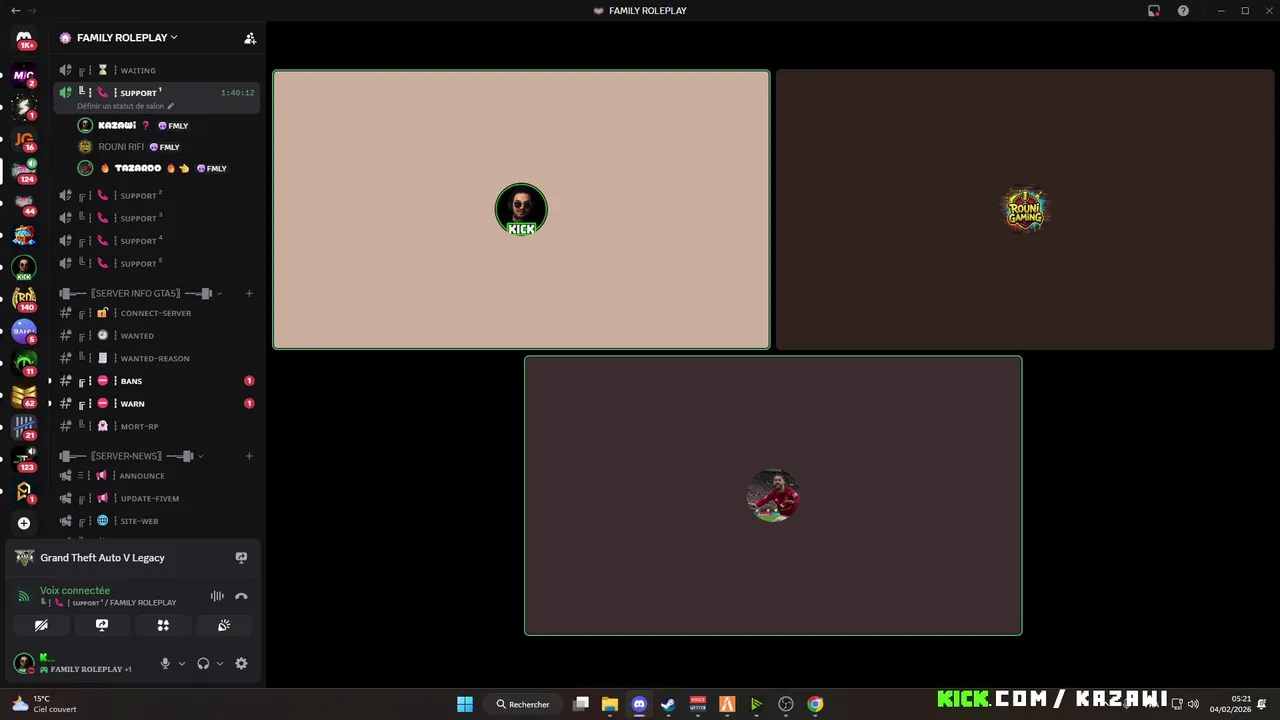Open server icon with badge 124
1280x720 pixels.
[x=24, y=171]
